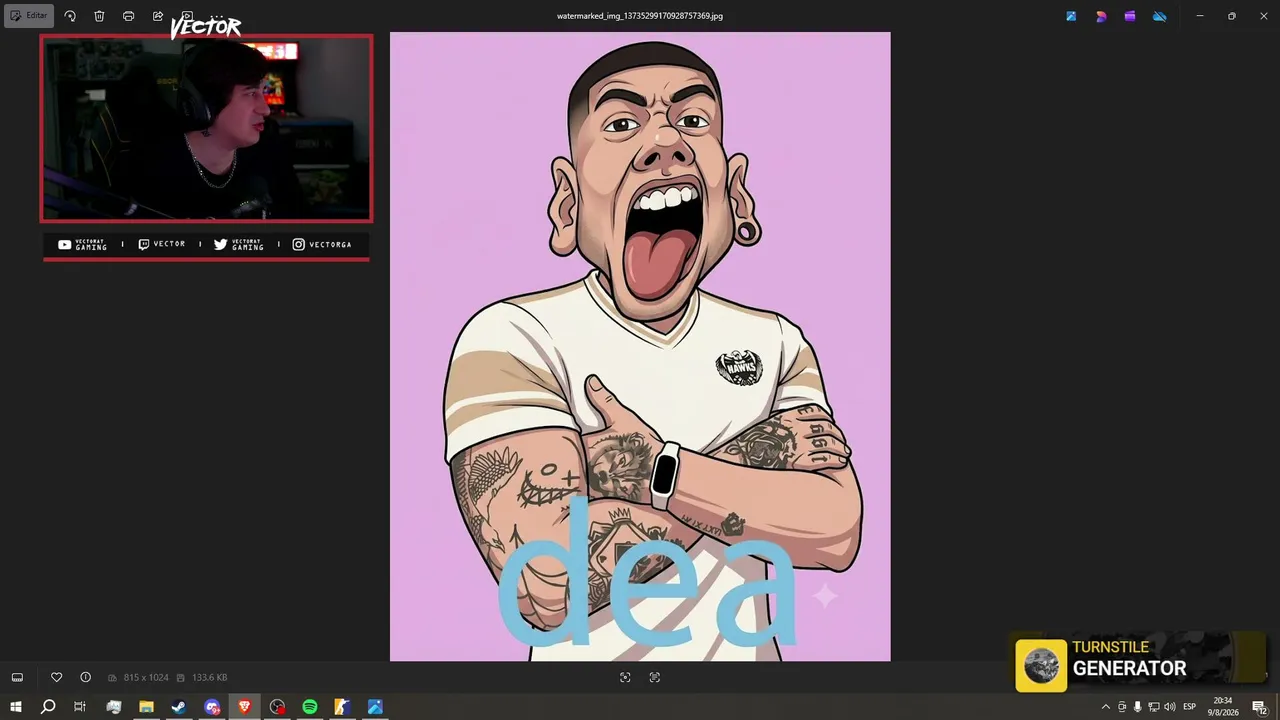Switch to Discord on the taskbar
The image size is (1280, 720).
click(x=212, y=707)
